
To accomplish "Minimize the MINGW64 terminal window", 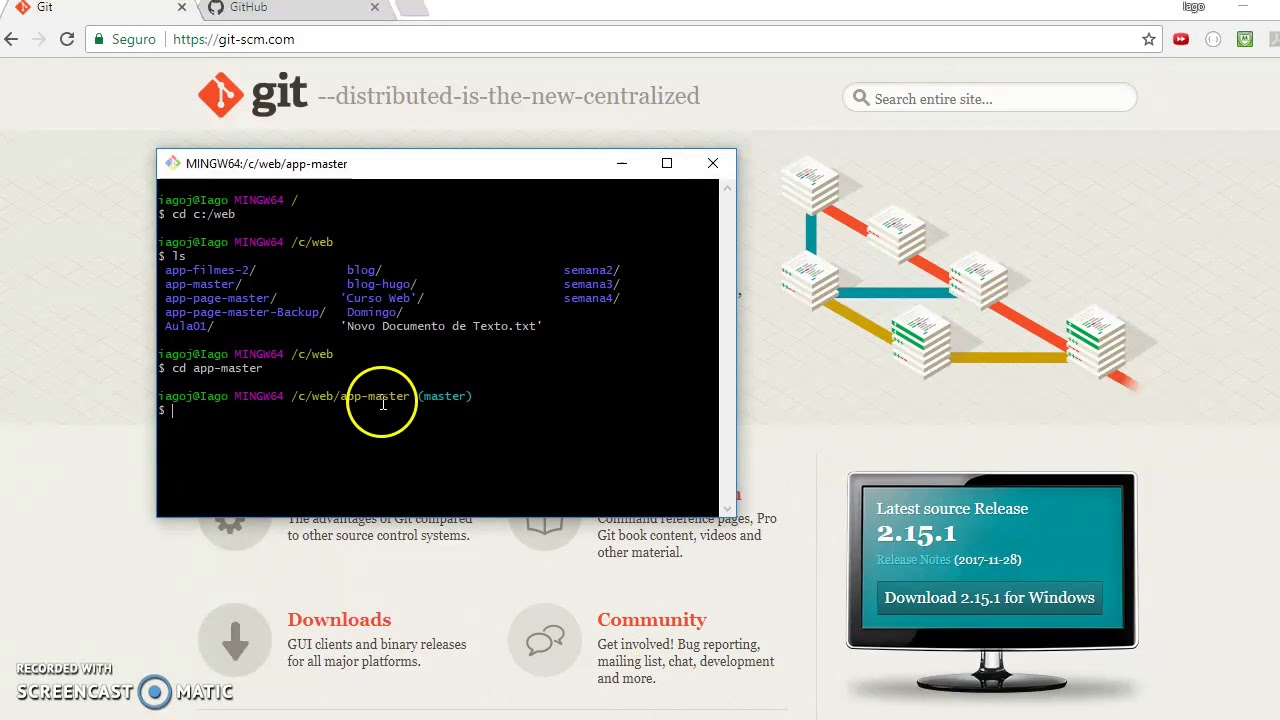I will 621,163.
